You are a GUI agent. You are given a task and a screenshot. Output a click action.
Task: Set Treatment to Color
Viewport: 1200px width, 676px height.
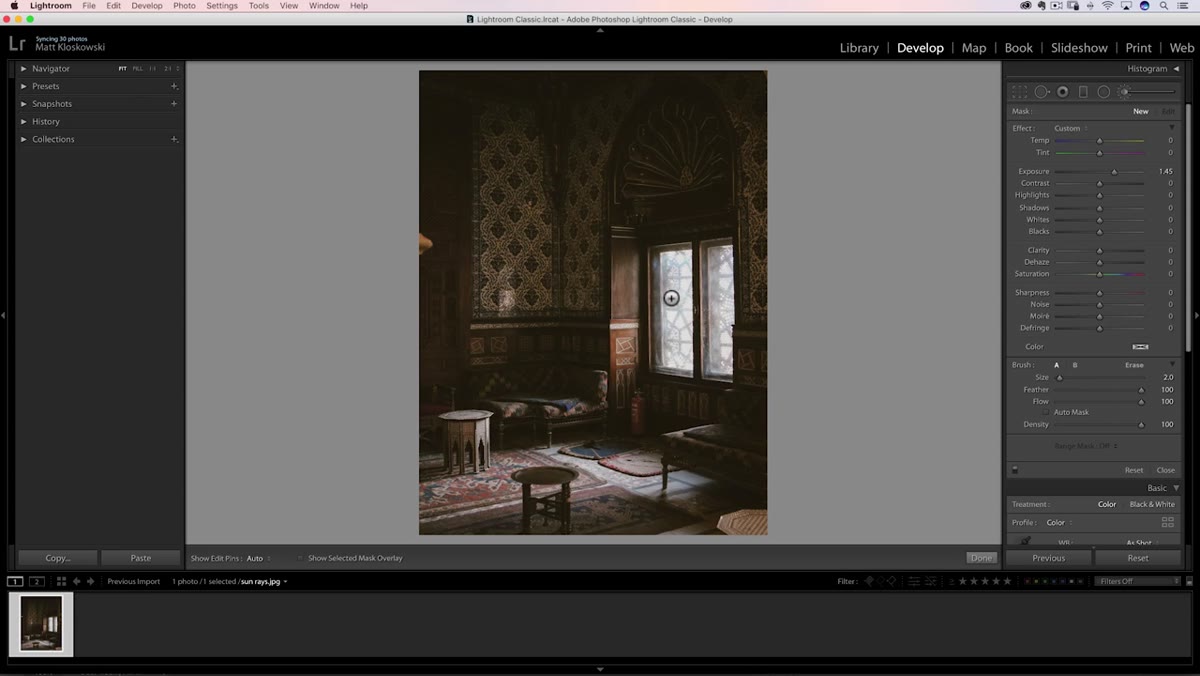[x=1107, y=504]
